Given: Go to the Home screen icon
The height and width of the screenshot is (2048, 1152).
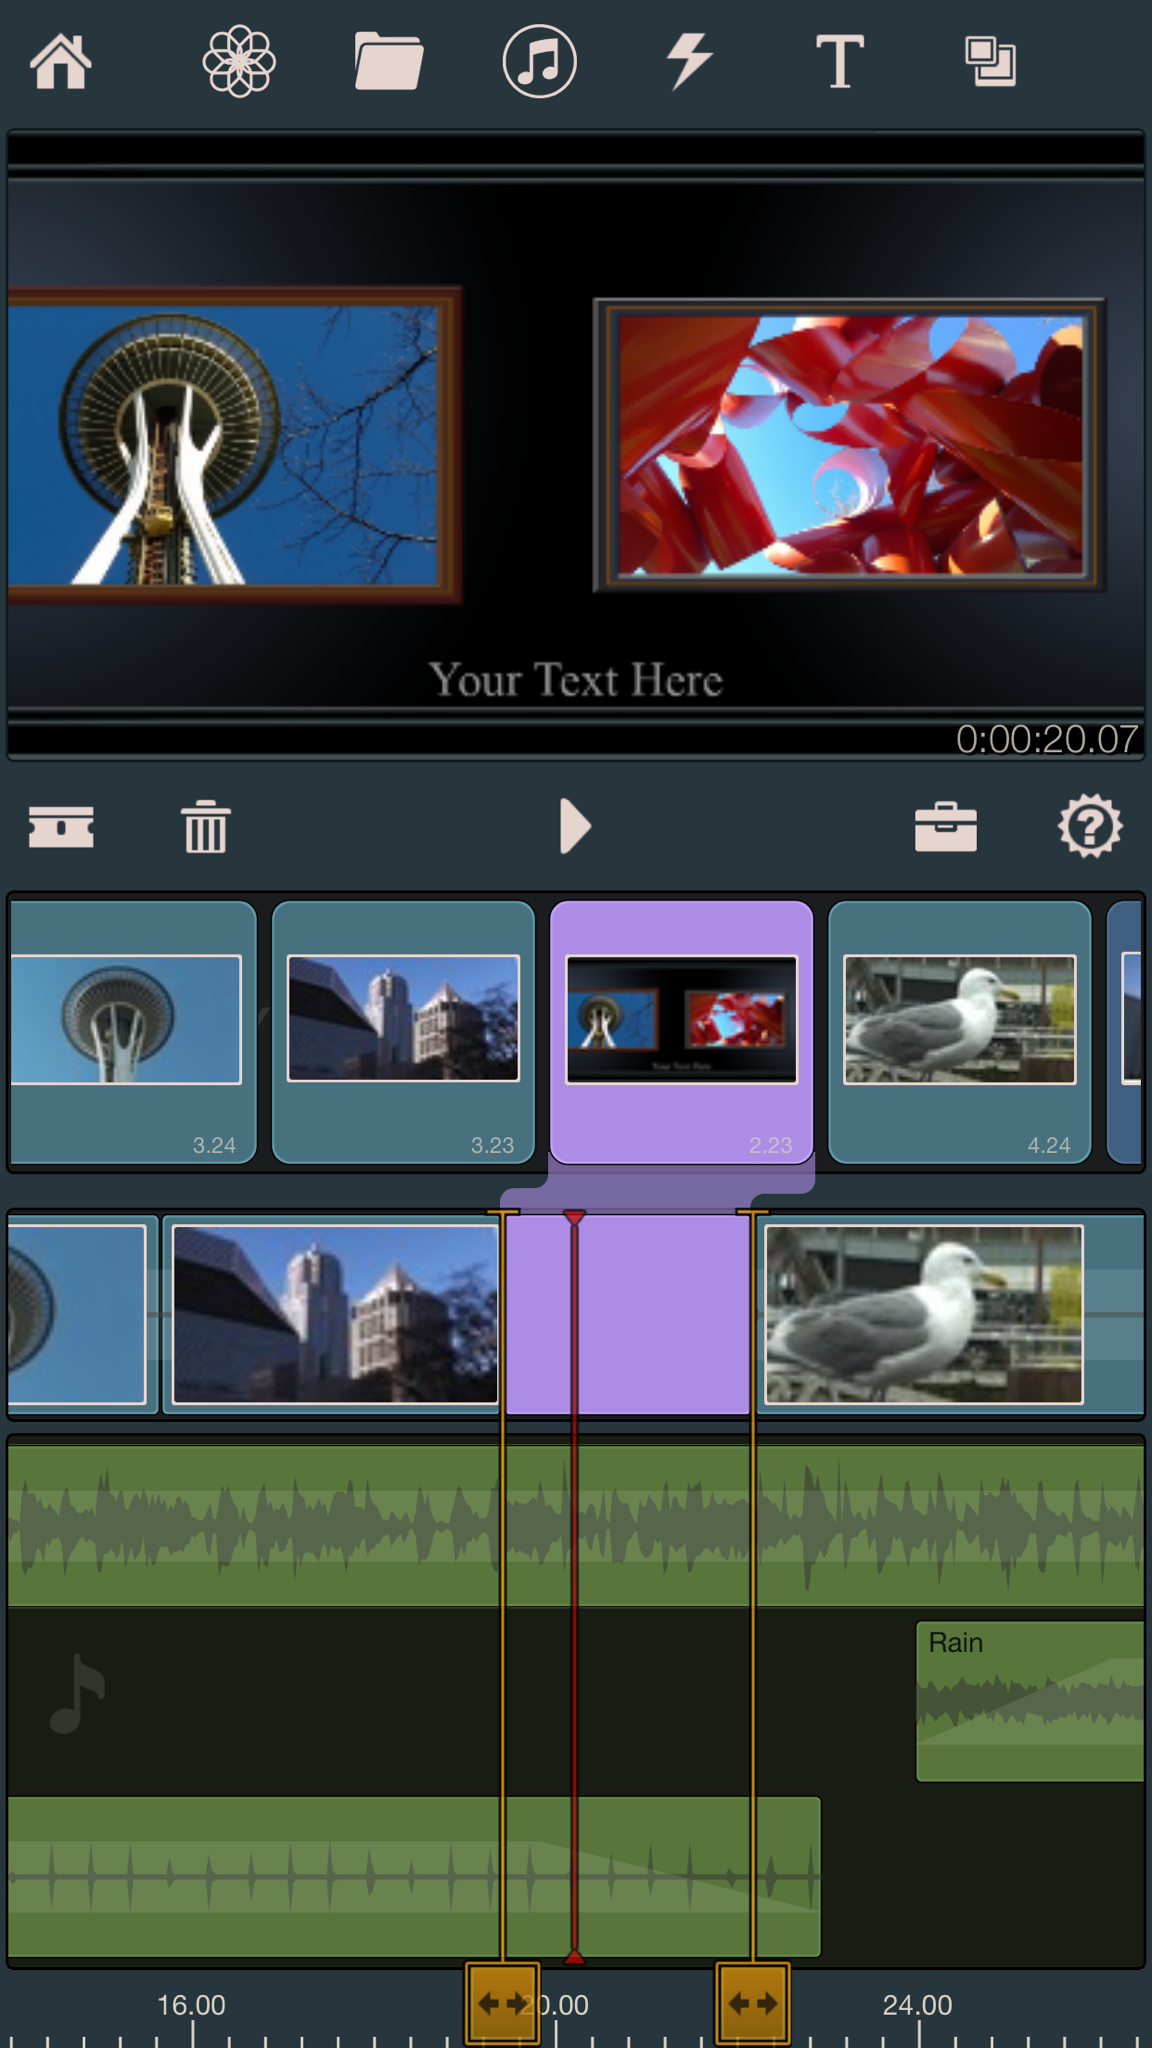Looking at the screenshot, I should point(61,61).
